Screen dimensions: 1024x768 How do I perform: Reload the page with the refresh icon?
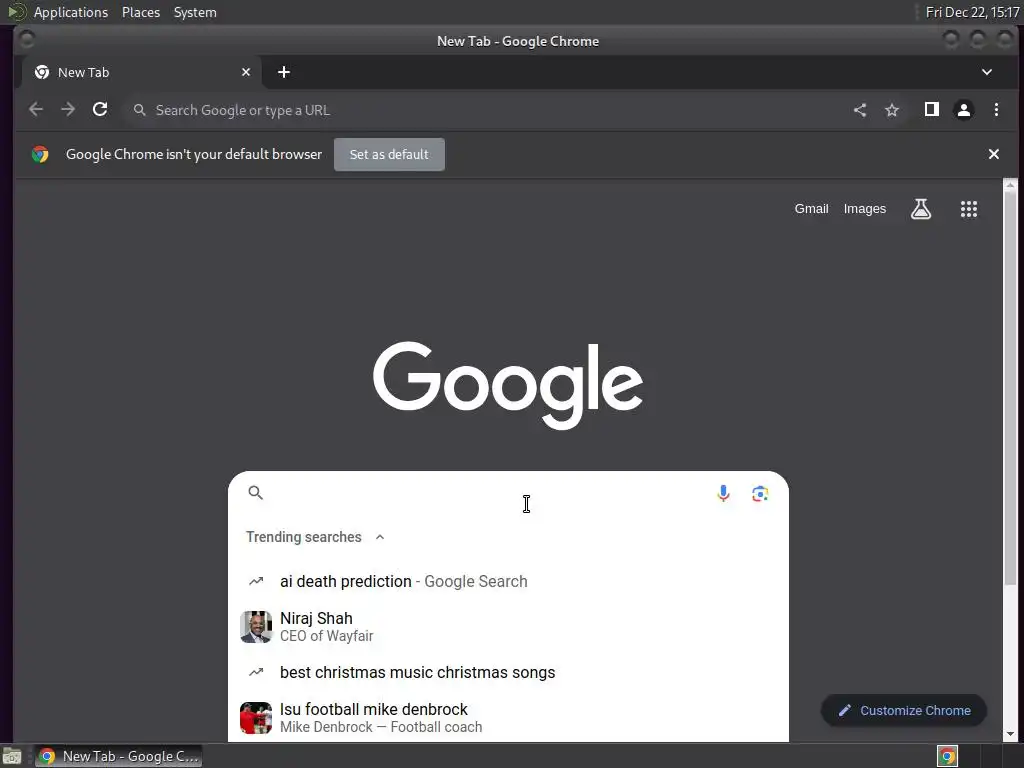pos(100,110)
